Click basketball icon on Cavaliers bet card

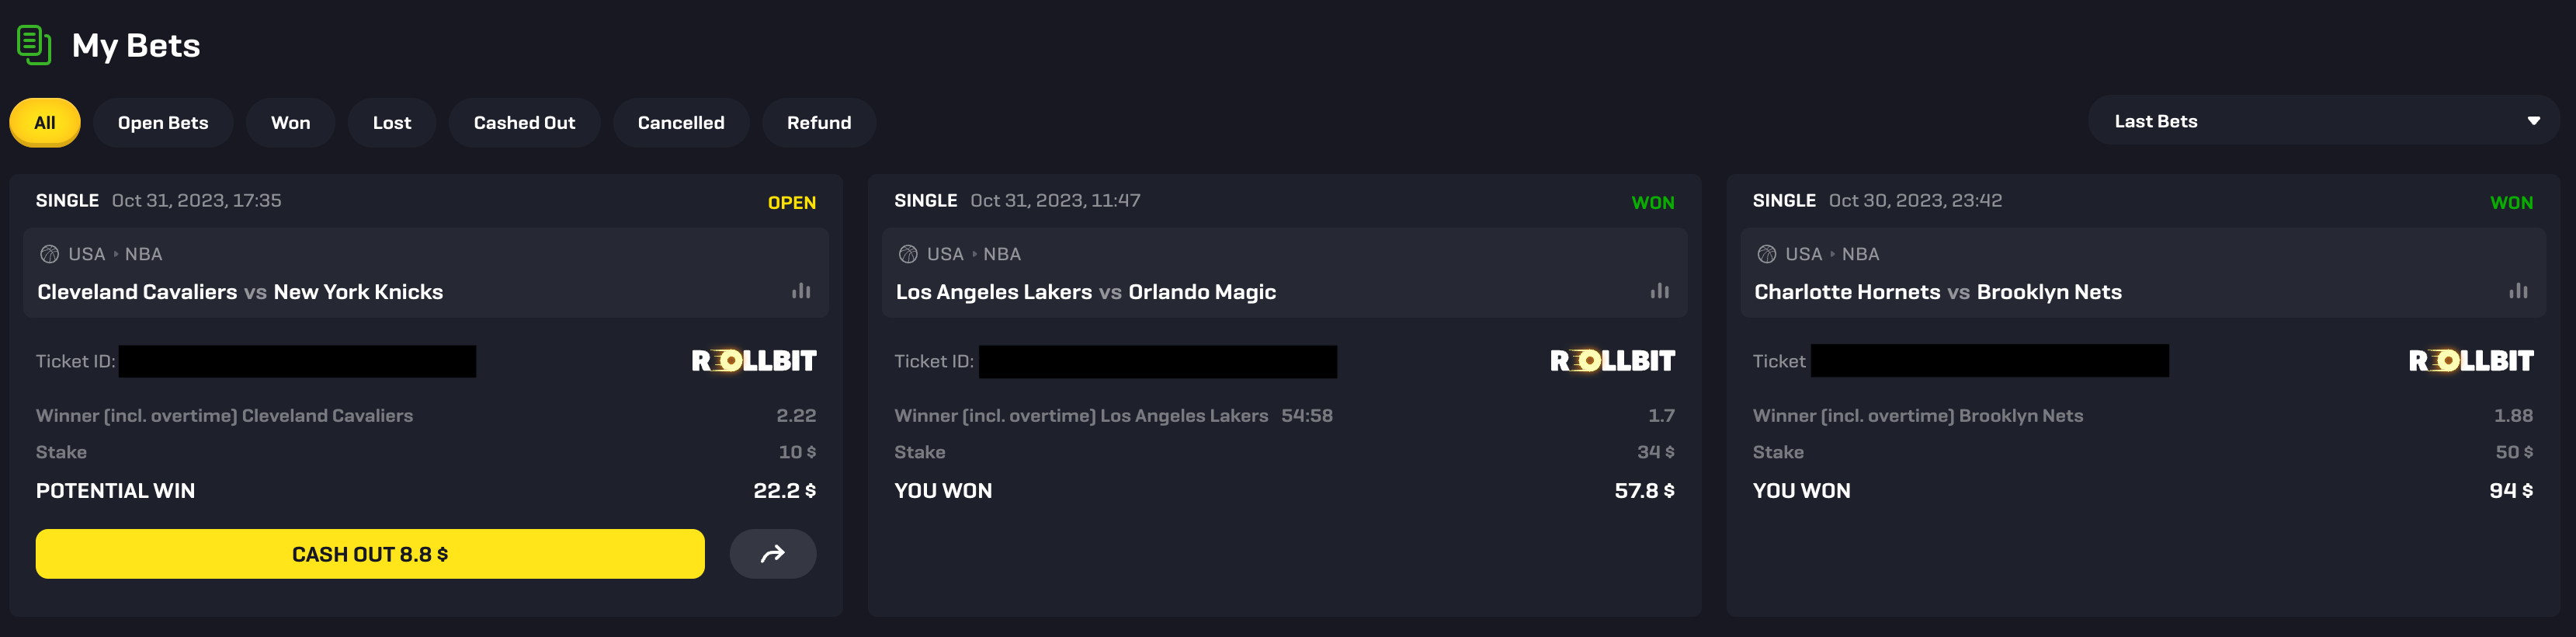tap(49, 254)
